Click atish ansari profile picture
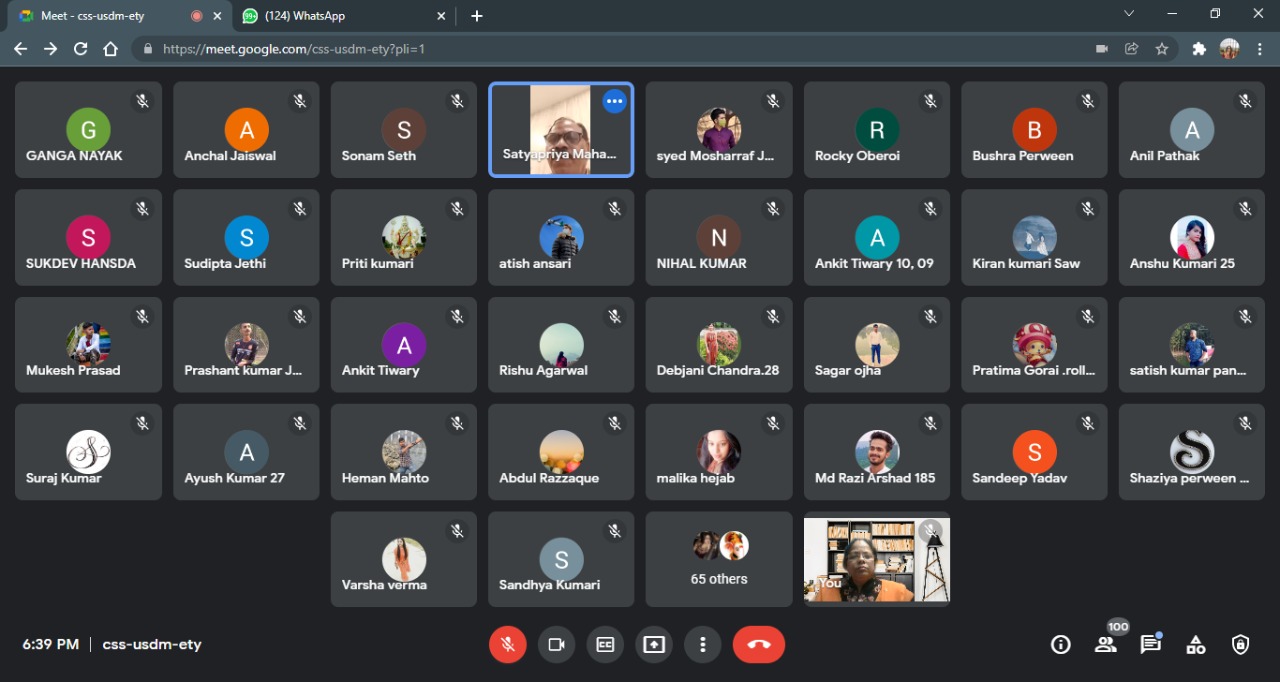 click(x=561, y=237)
